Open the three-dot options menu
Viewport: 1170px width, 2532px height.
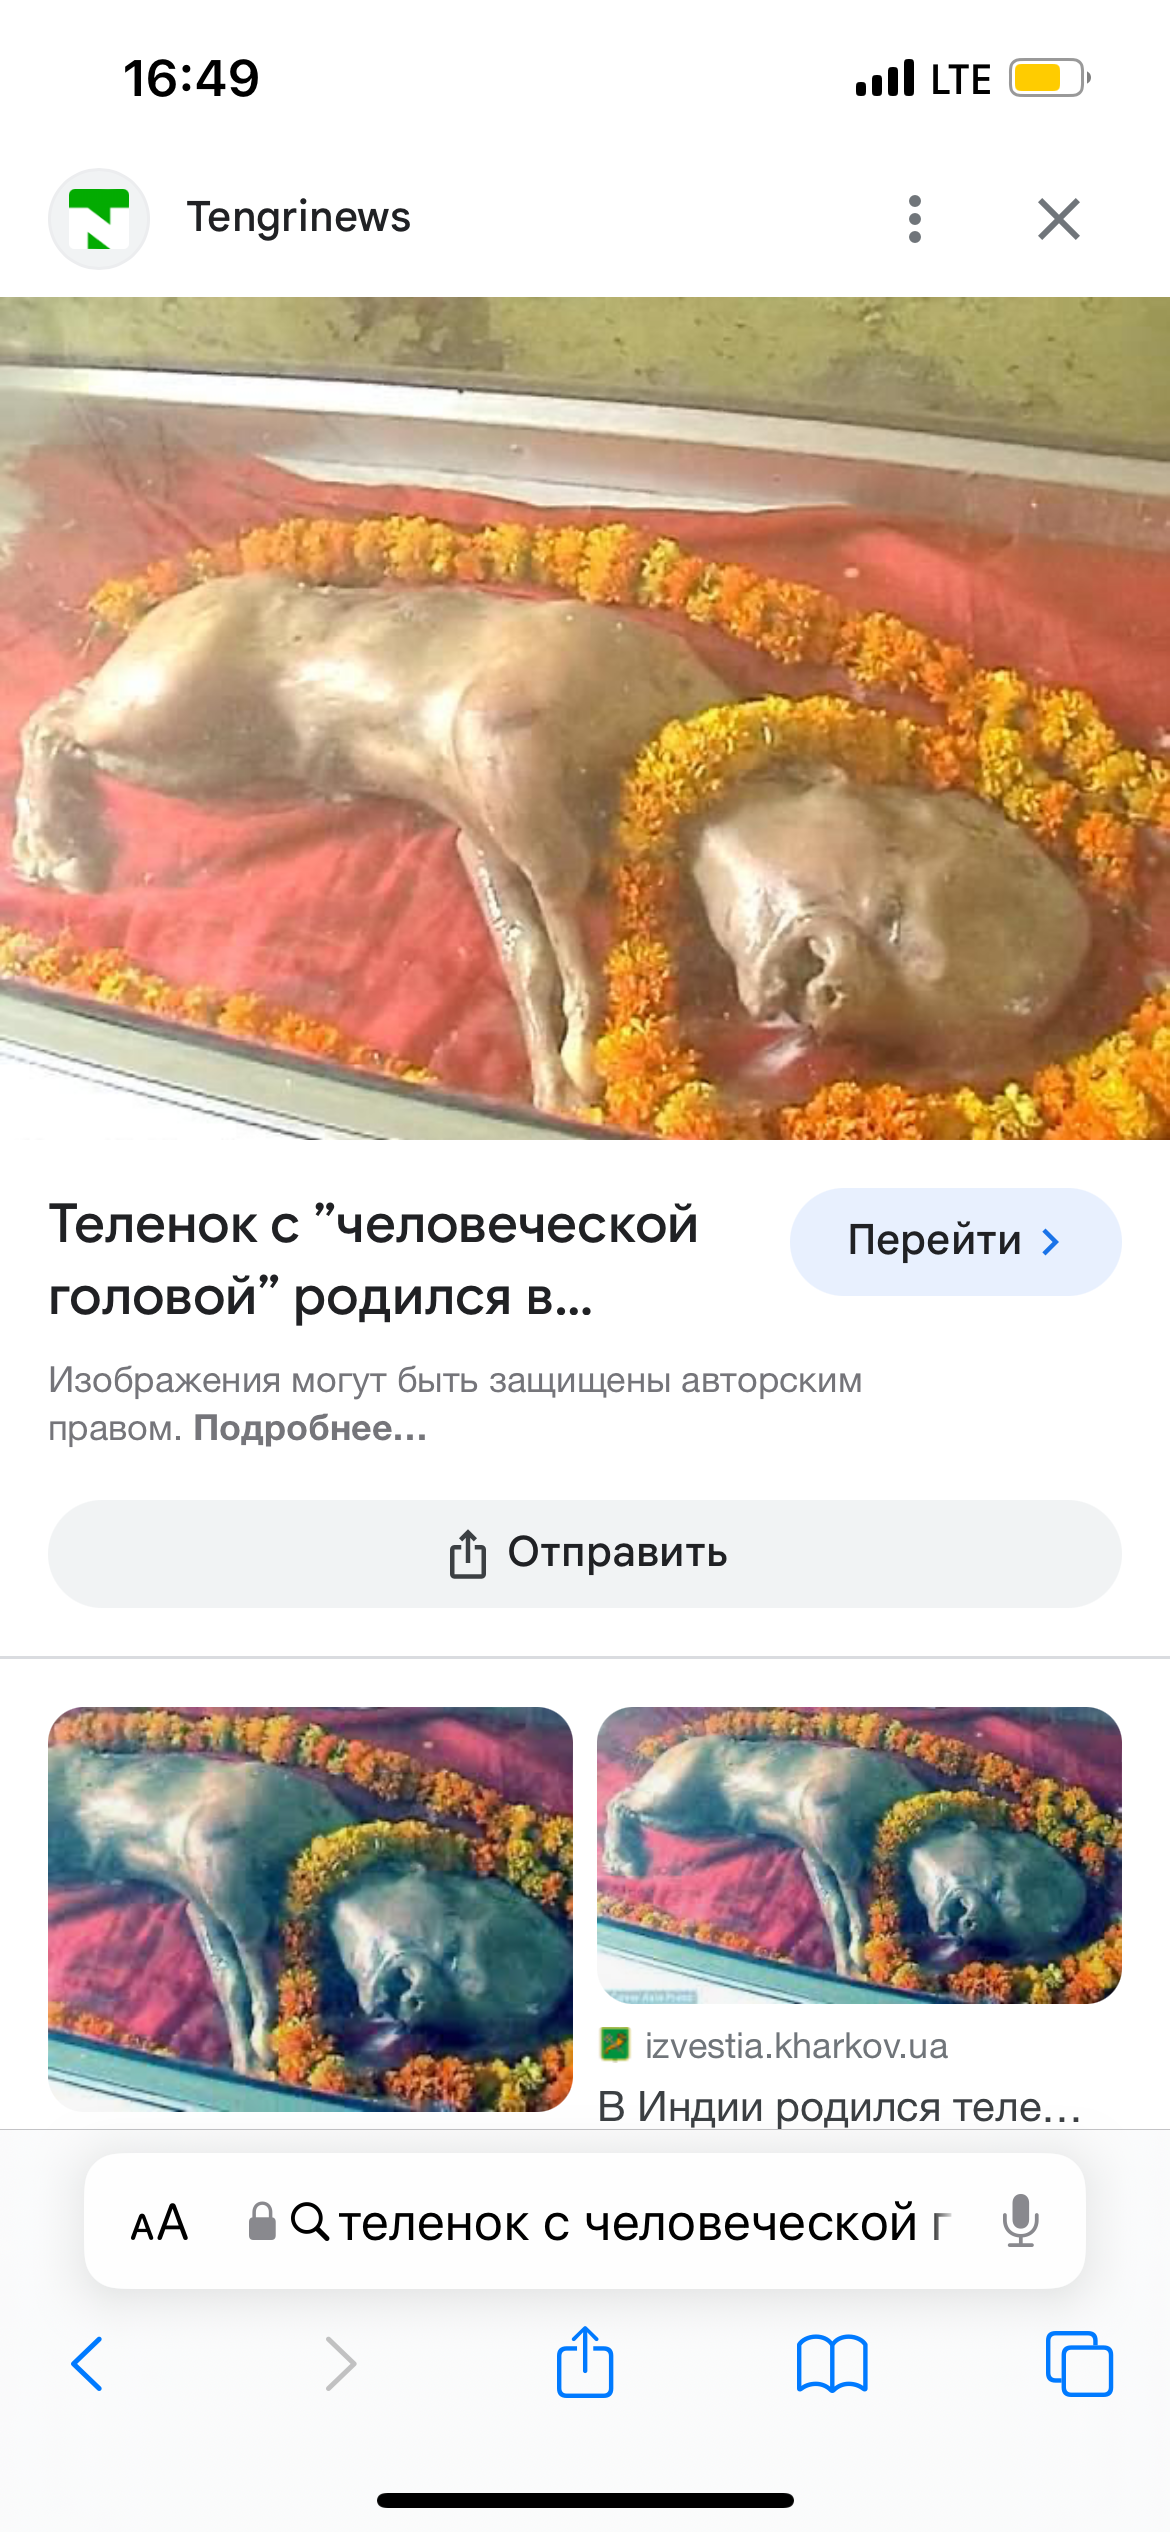[x=914, y=218]
